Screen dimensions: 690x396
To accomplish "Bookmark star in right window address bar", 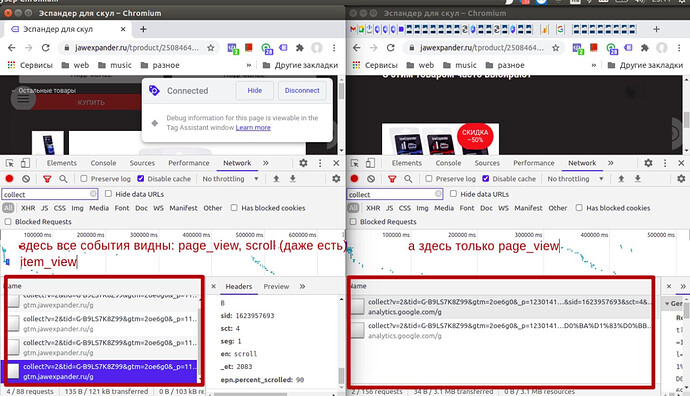I will tap(555, 48).
